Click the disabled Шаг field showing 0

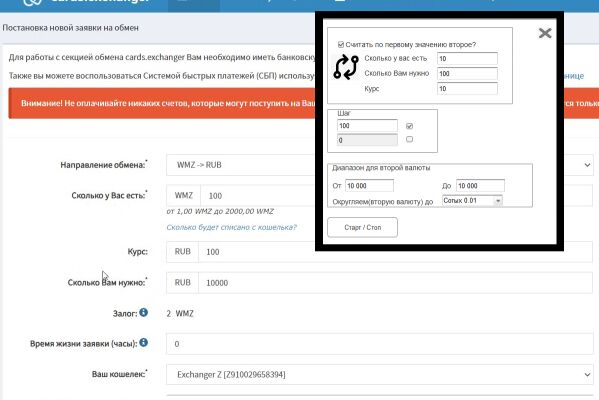click(367, 140)
